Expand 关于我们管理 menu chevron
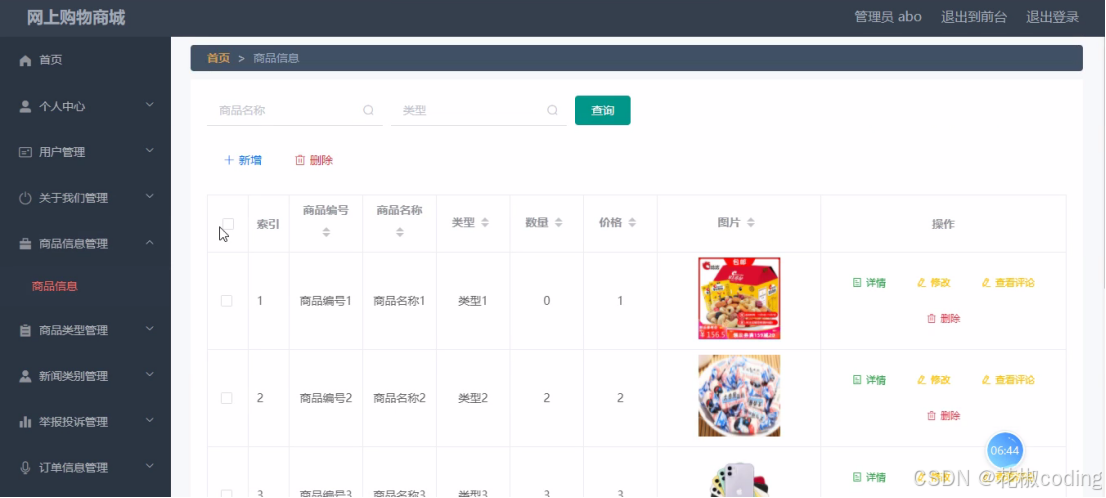Image resolution: width=1106 pixels, height=498 pixels. pos(150,197)
